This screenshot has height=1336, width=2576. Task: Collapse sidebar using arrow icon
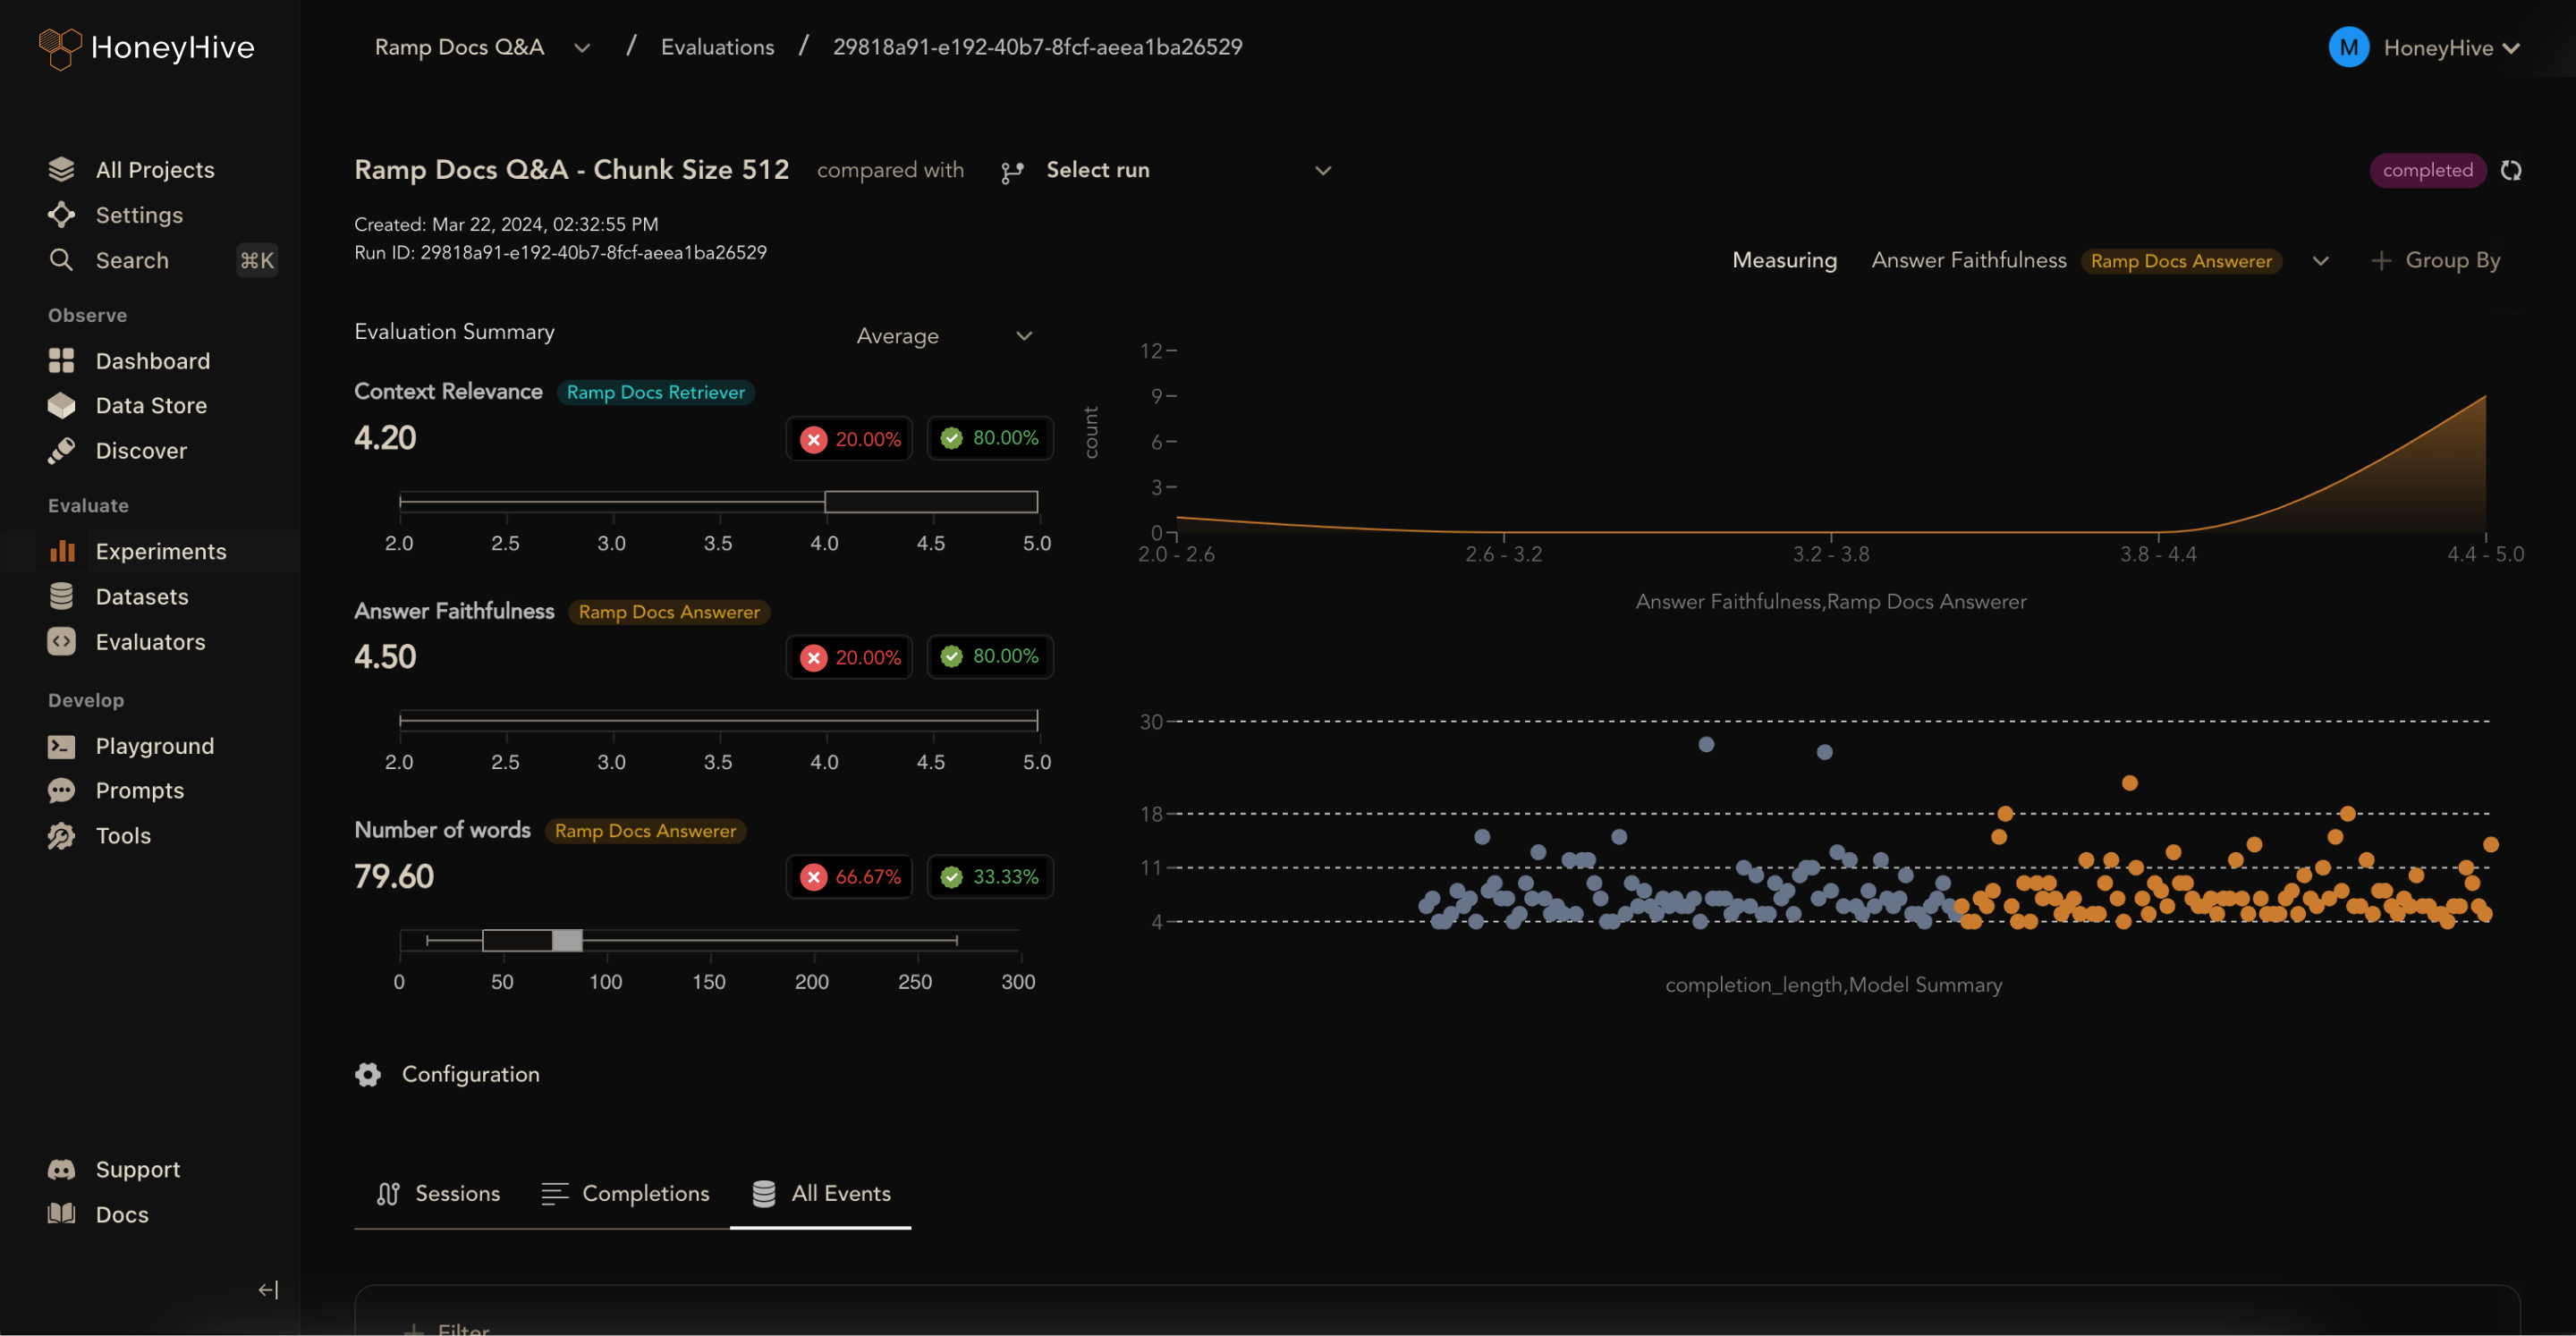pyautogui.click(x=268, y=1289)
